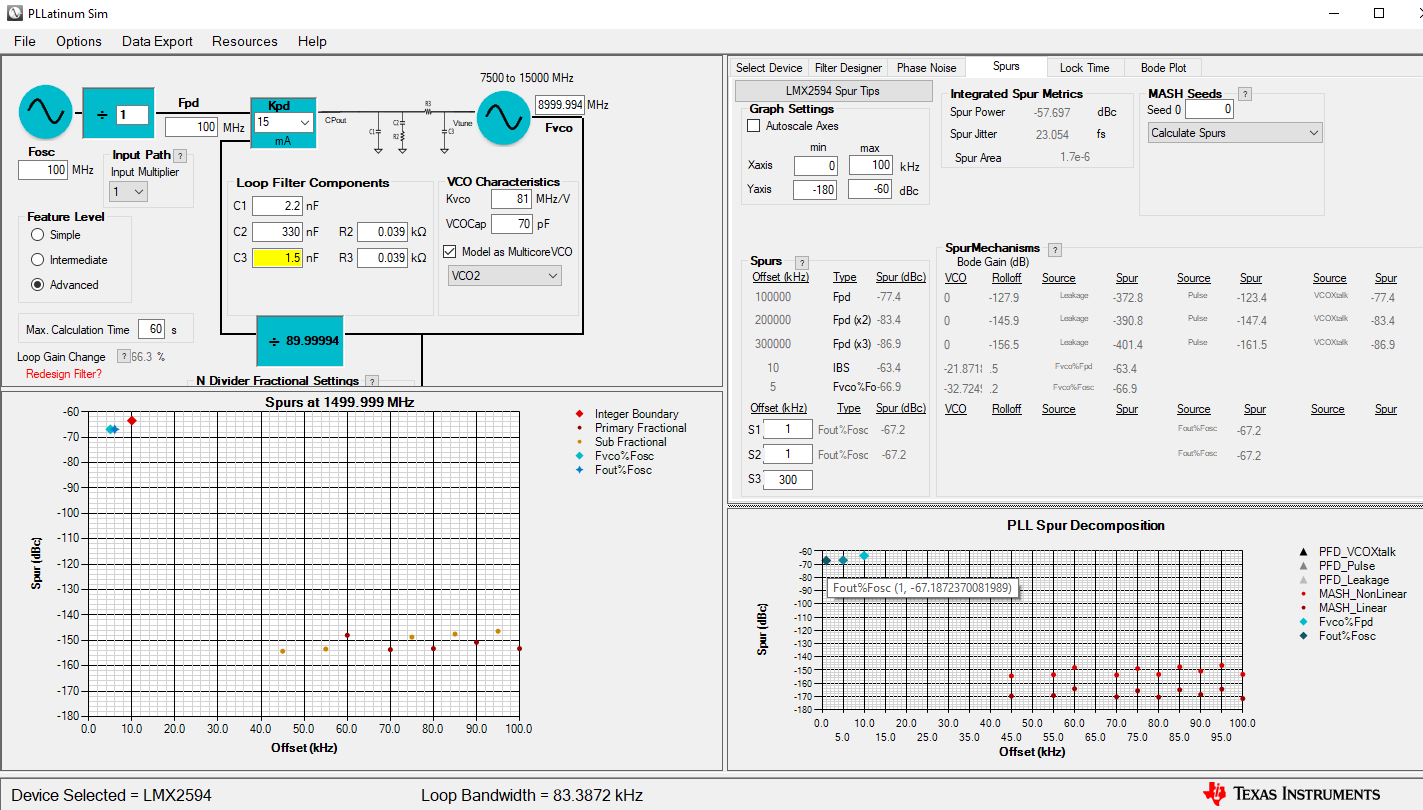Image resolution: width=1423 pixels, height=810 pixels.
Task: Click the Device Selected = LMX2594 status text
Action: pos(111,796)
